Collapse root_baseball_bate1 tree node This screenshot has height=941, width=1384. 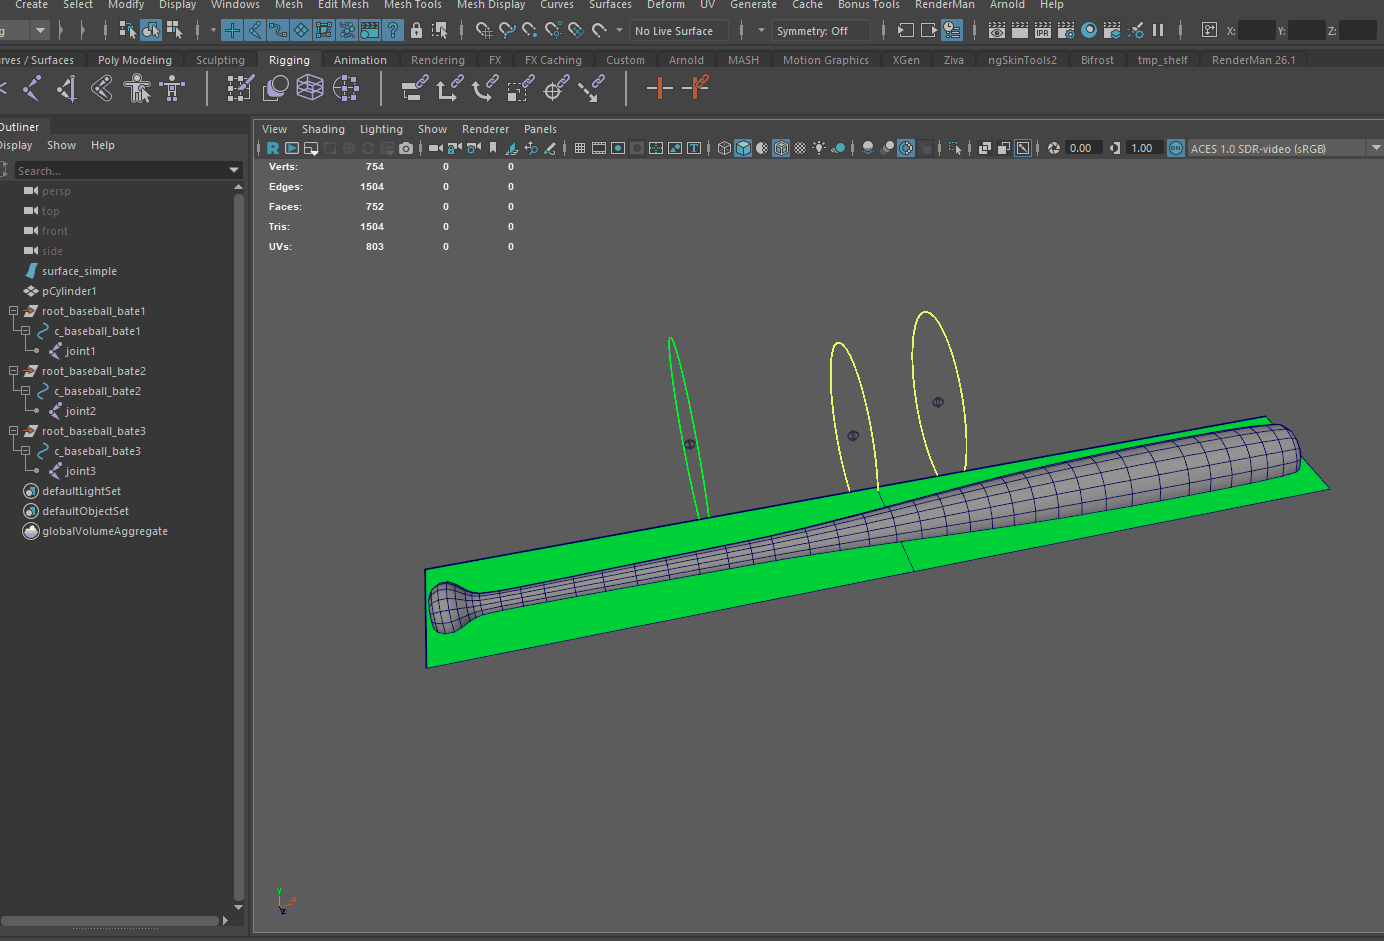[14, 311]
